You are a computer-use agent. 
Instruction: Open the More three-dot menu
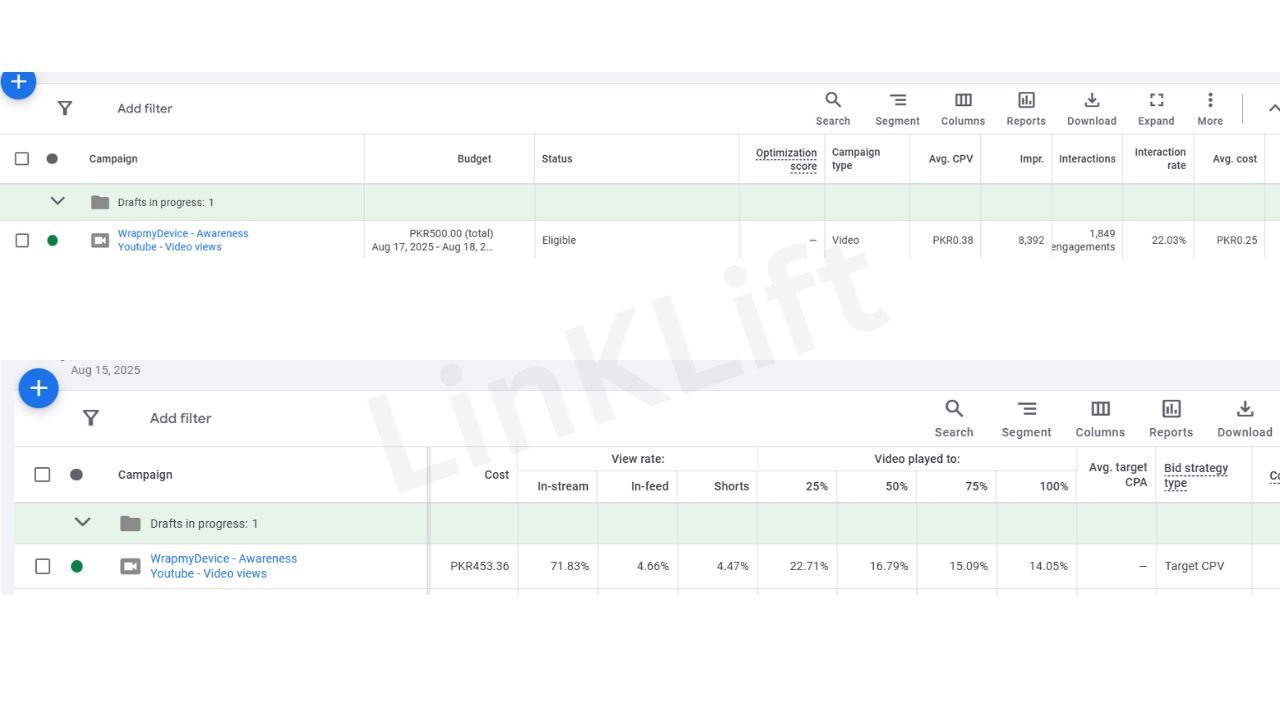[x=1210, y=101]
